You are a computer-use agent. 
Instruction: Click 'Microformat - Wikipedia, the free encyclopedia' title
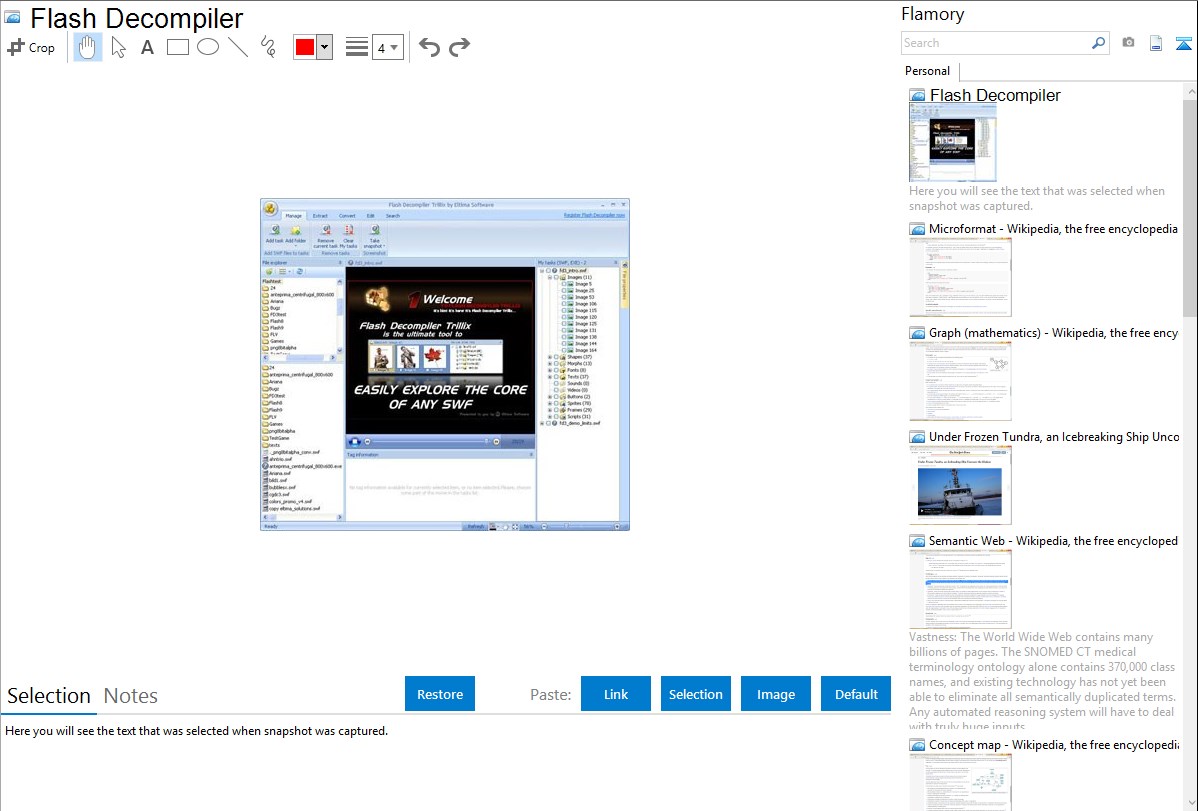1053,229
